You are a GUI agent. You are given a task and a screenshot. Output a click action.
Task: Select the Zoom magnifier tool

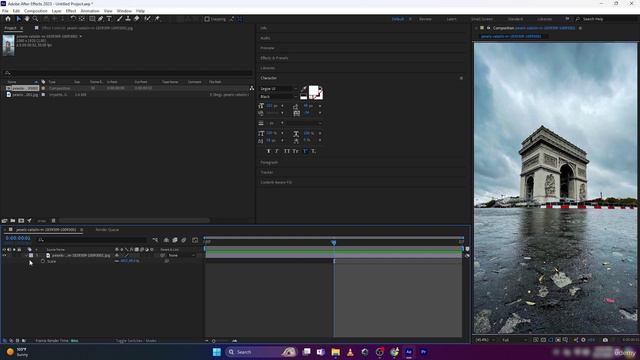coord(36,19)
